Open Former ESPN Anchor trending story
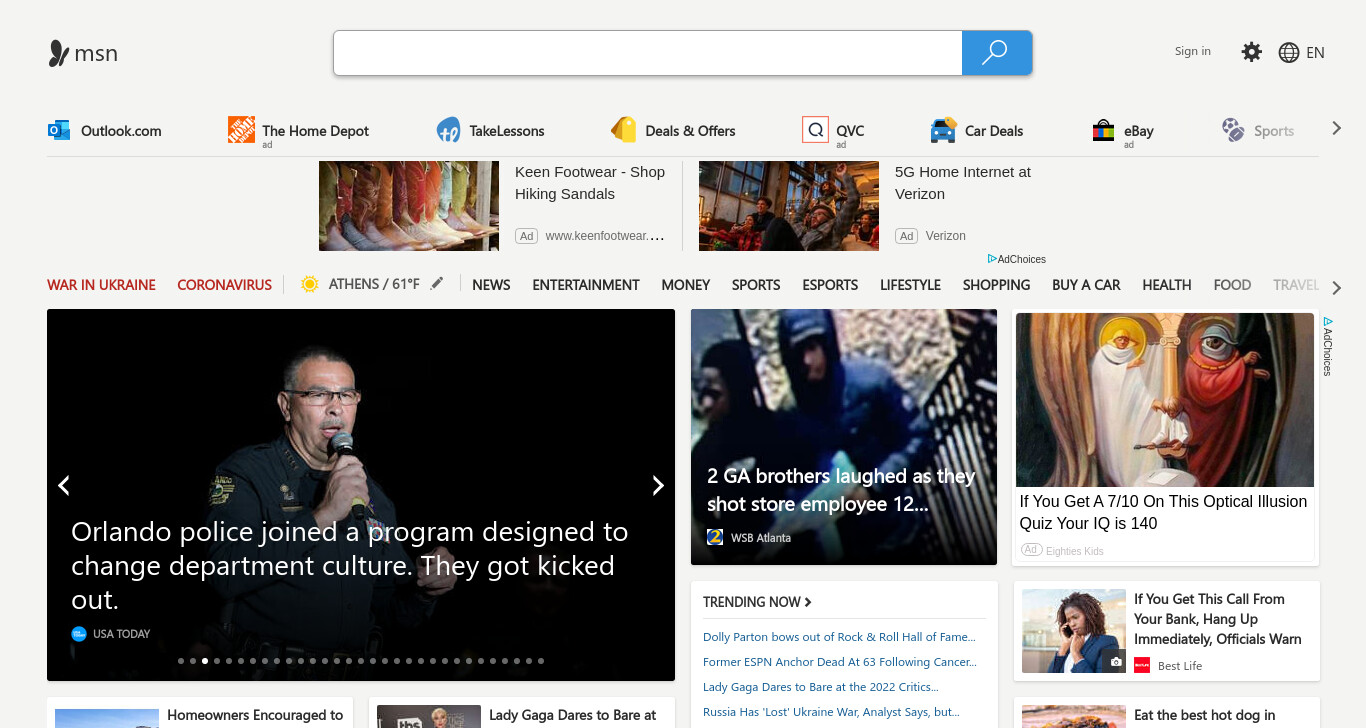This screenshot has width=1366, height=728. pyautogui.click(x=840, y=662)
